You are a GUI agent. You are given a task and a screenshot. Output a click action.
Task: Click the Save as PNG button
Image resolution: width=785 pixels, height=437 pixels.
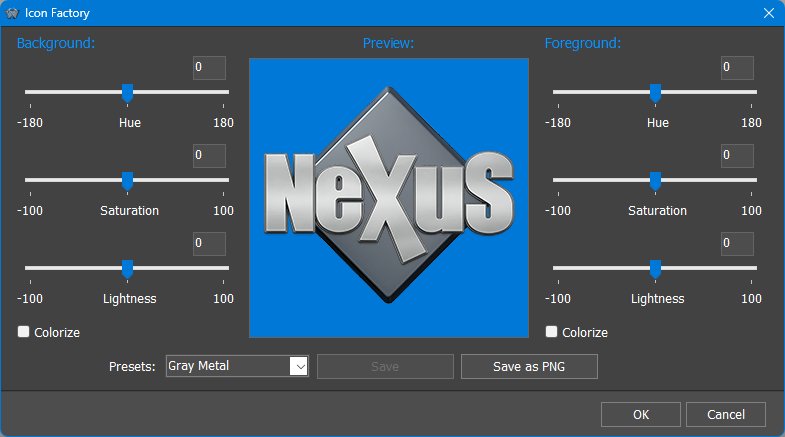pos(529,366)
